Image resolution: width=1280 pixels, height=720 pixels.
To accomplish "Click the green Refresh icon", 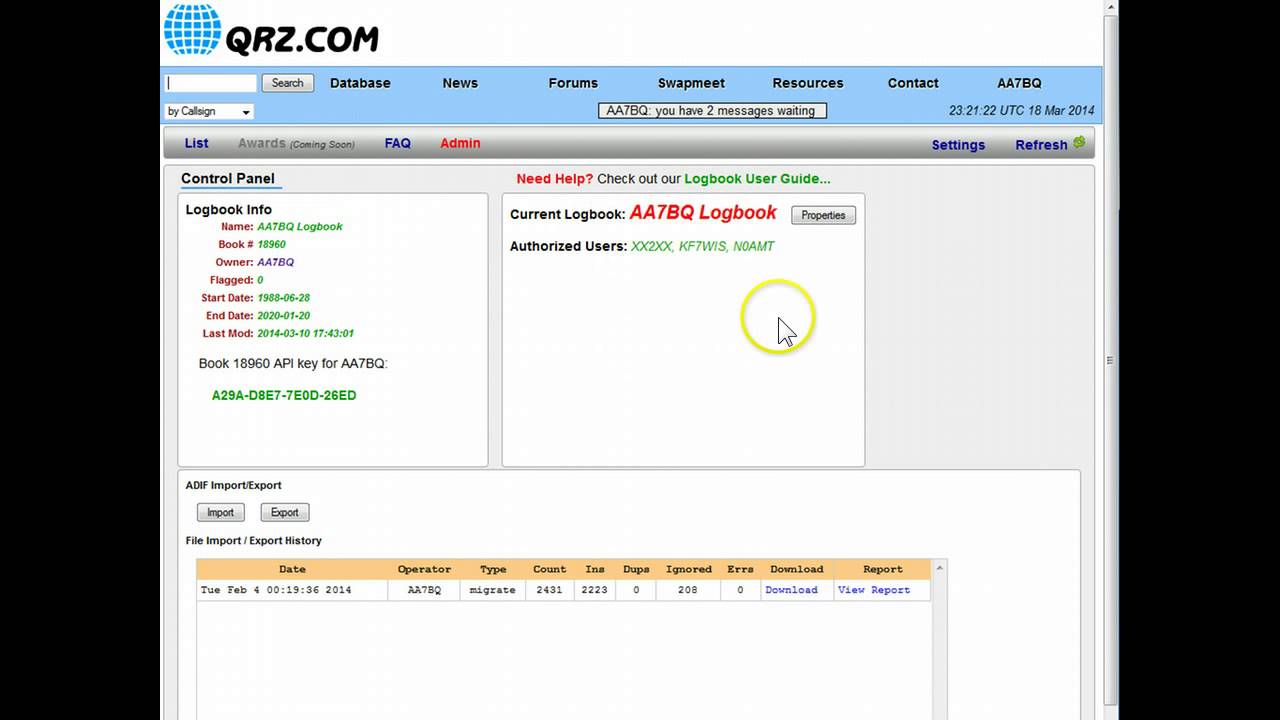I will [x=1079, y=143].
